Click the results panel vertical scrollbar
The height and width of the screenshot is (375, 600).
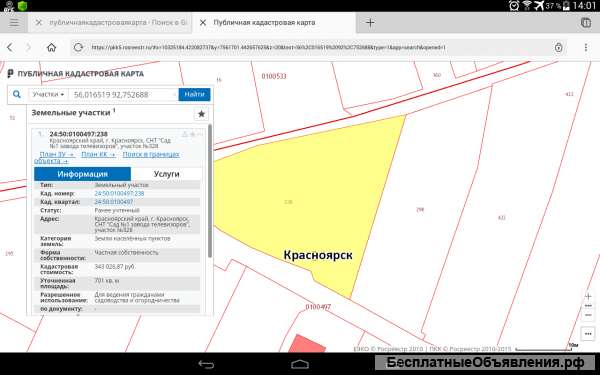pos(210,191)
